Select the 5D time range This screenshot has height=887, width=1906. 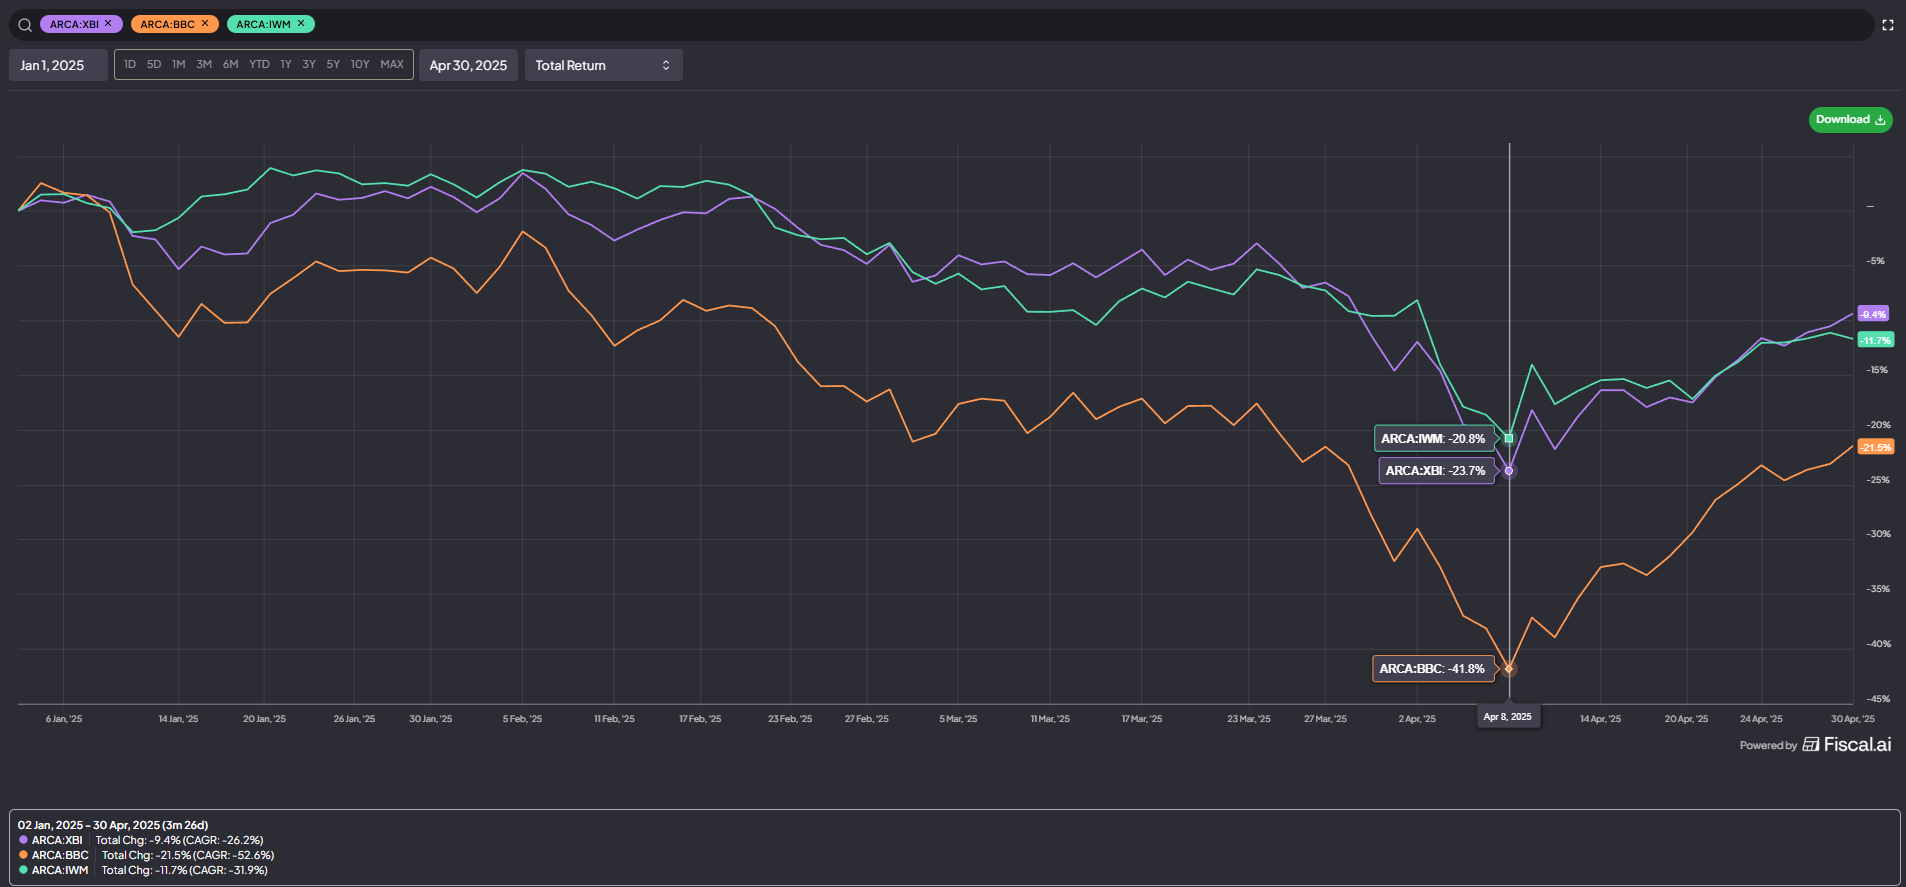click(x=154, y=64)
